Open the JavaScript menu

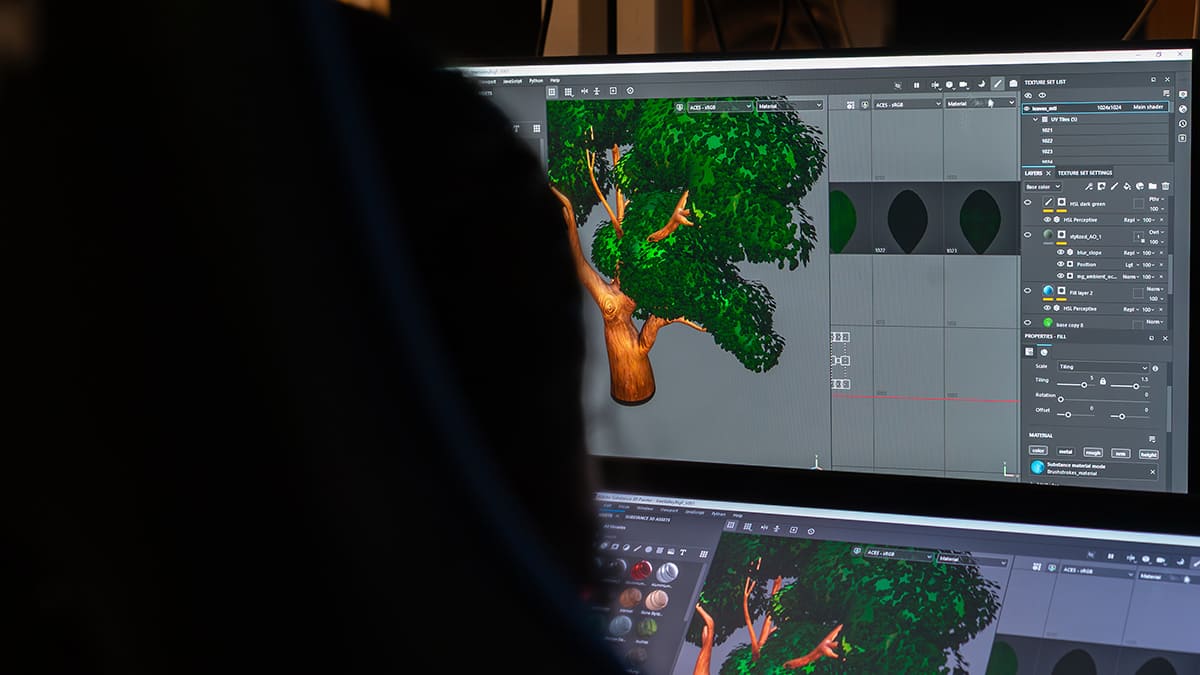511,81
